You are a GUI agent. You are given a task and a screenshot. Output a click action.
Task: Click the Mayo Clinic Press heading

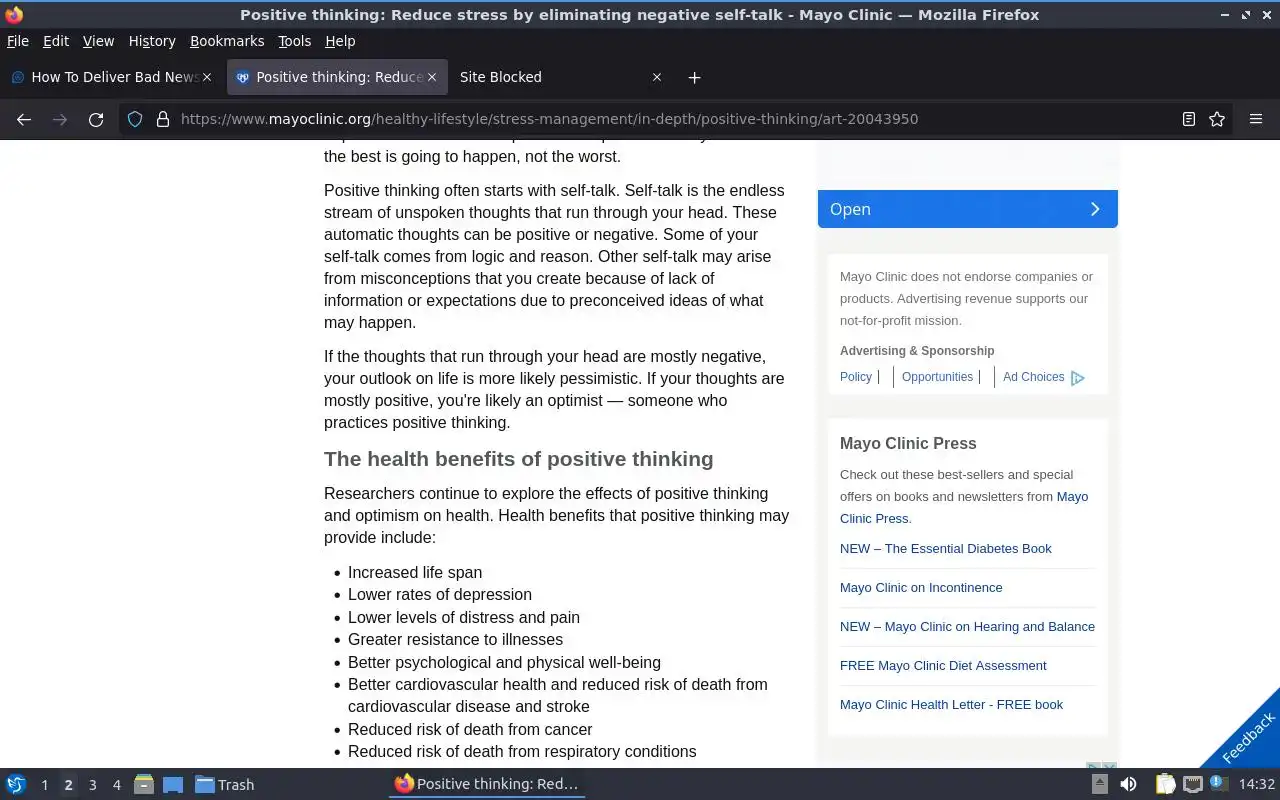coord(908,443)
